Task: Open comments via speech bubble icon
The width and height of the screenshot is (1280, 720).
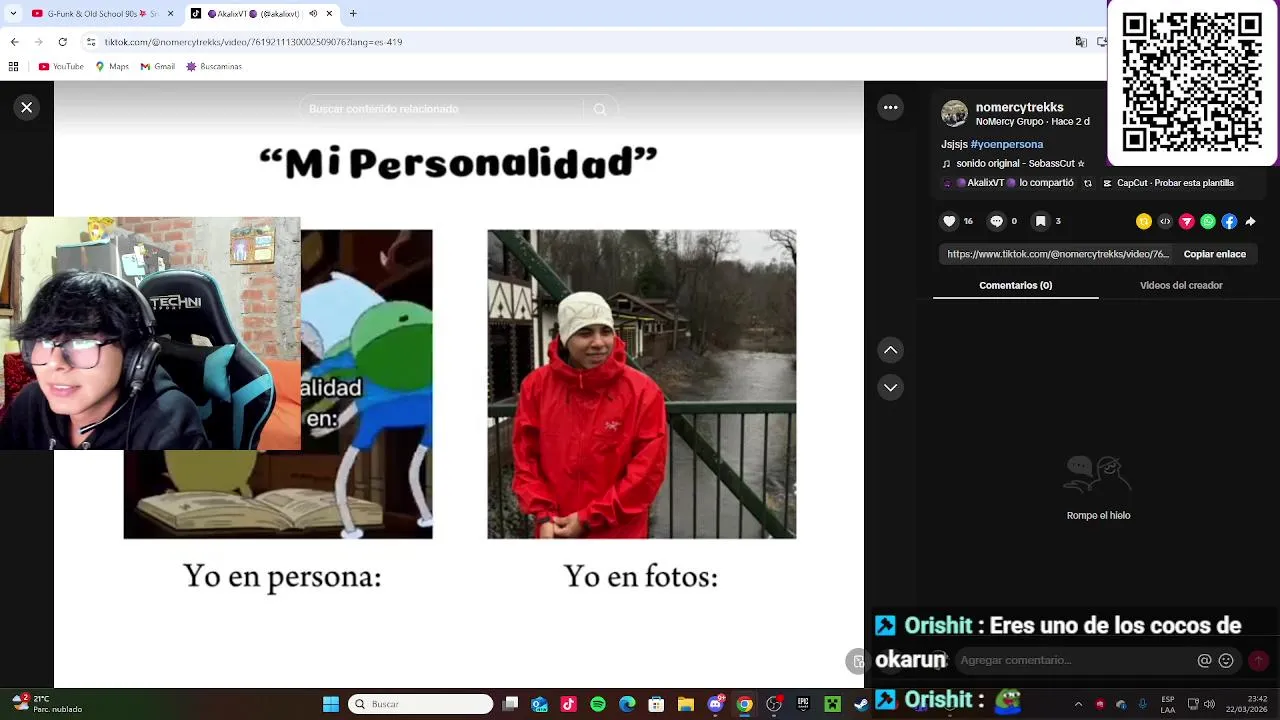Action: pyautogui.click(x=996, y=221)
